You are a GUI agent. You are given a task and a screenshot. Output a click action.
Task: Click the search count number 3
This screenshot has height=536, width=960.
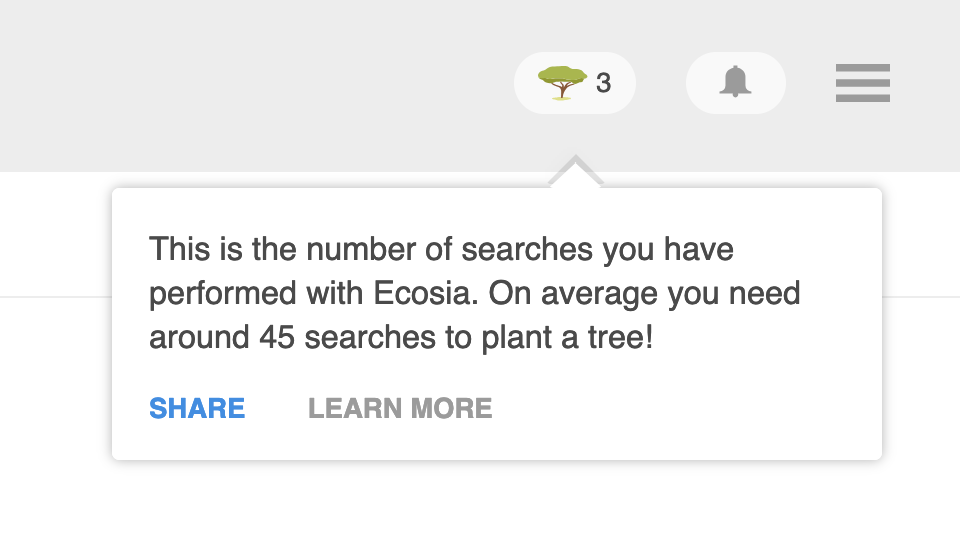click(603, 83)
